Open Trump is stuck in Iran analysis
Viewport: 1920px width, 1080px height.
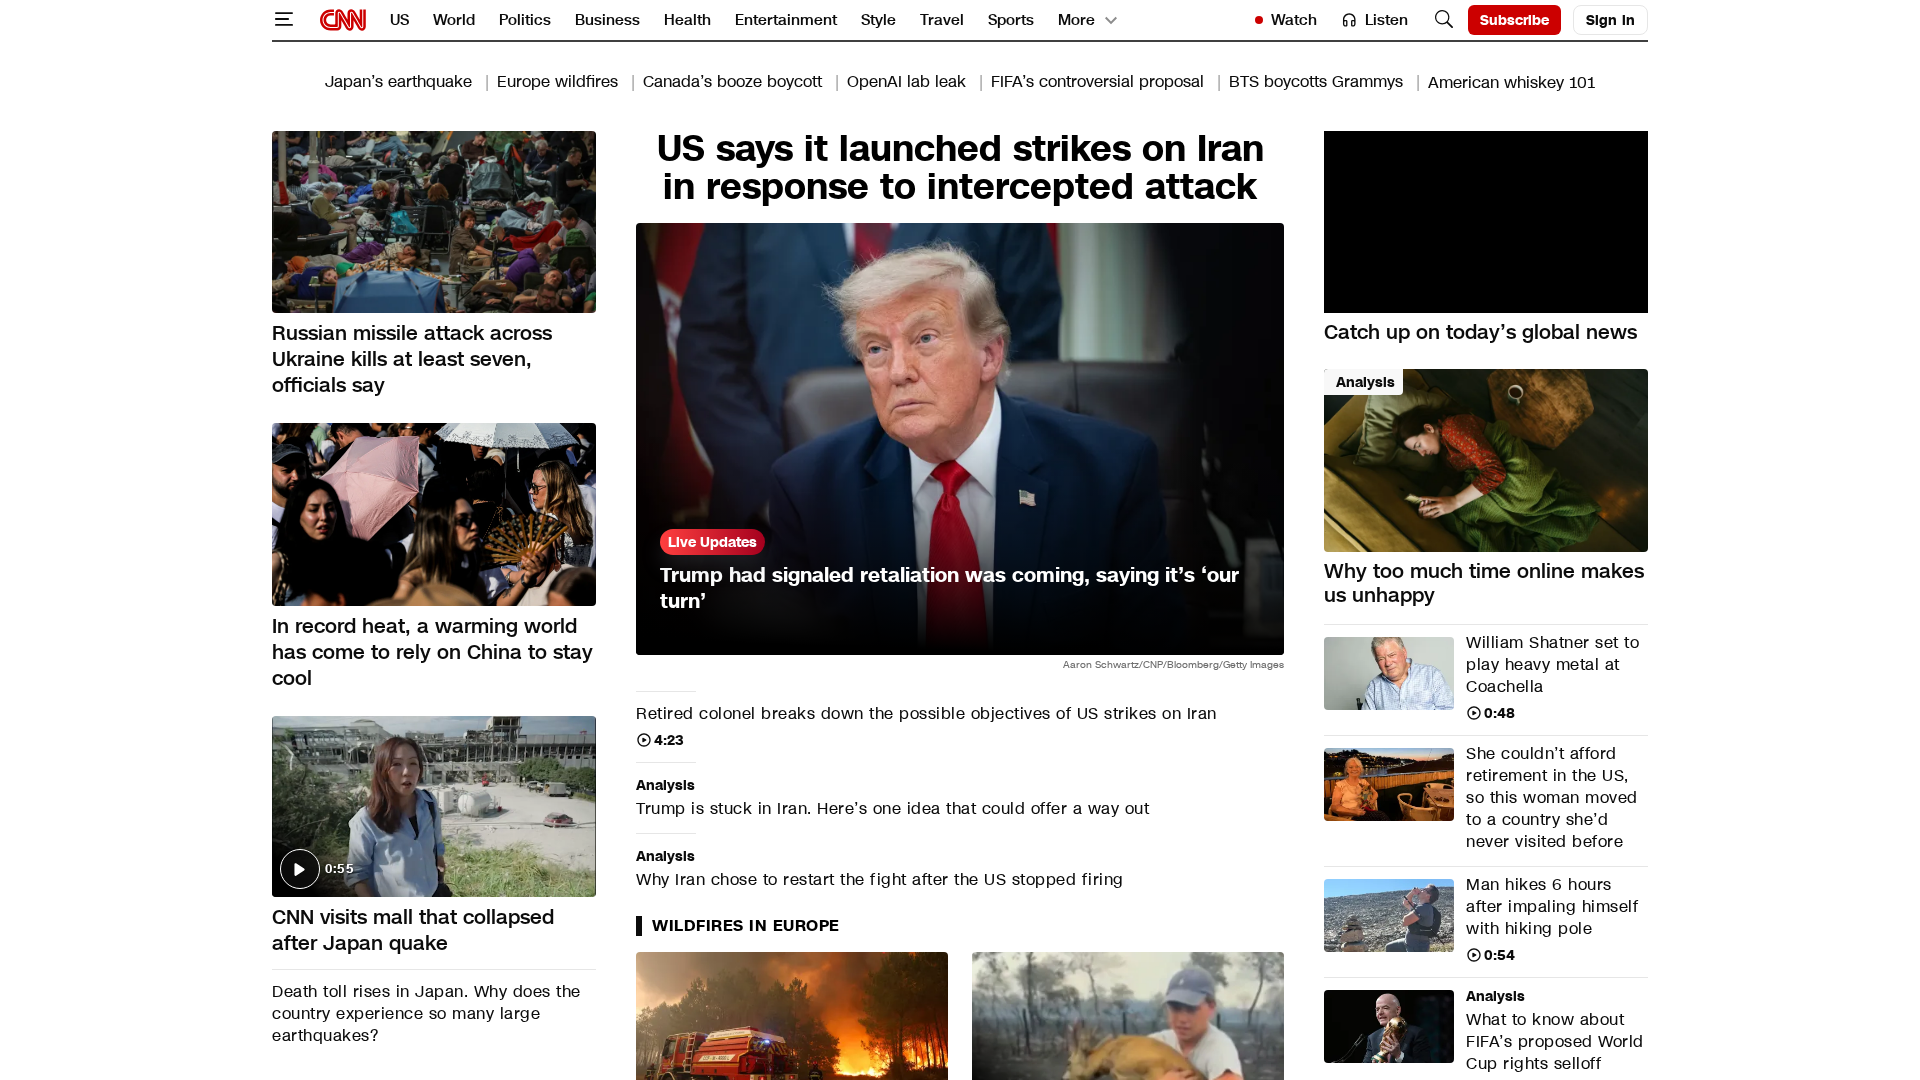[x=892, y=808]
